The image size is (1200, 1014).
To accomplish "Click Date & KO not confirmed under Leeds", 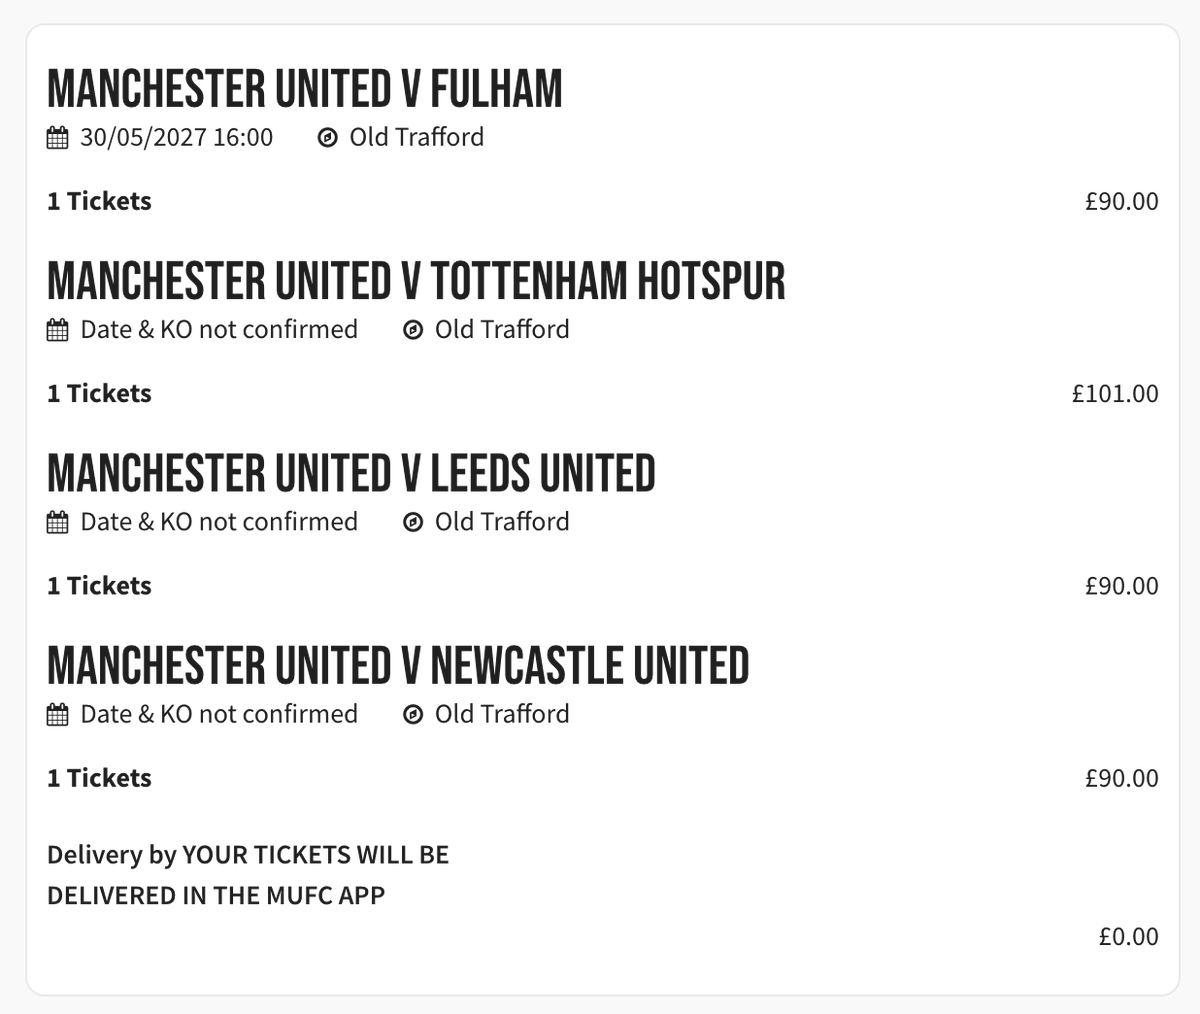I will point(219,521).
